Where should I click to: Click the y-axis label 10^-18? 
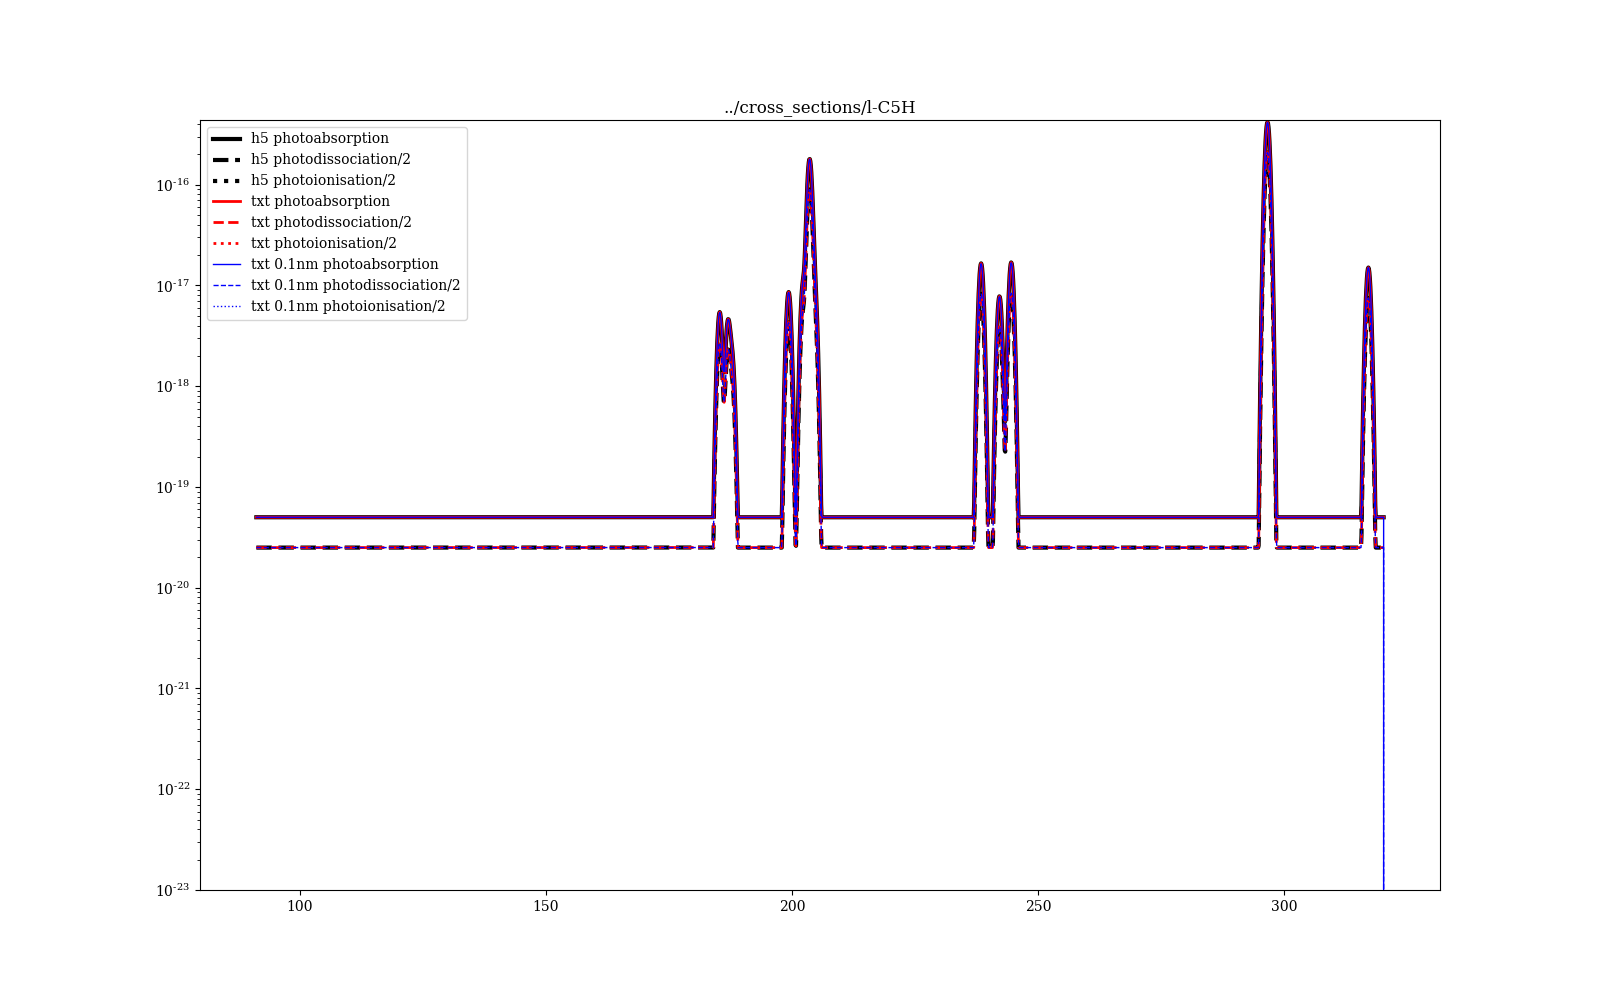point(173,386)
